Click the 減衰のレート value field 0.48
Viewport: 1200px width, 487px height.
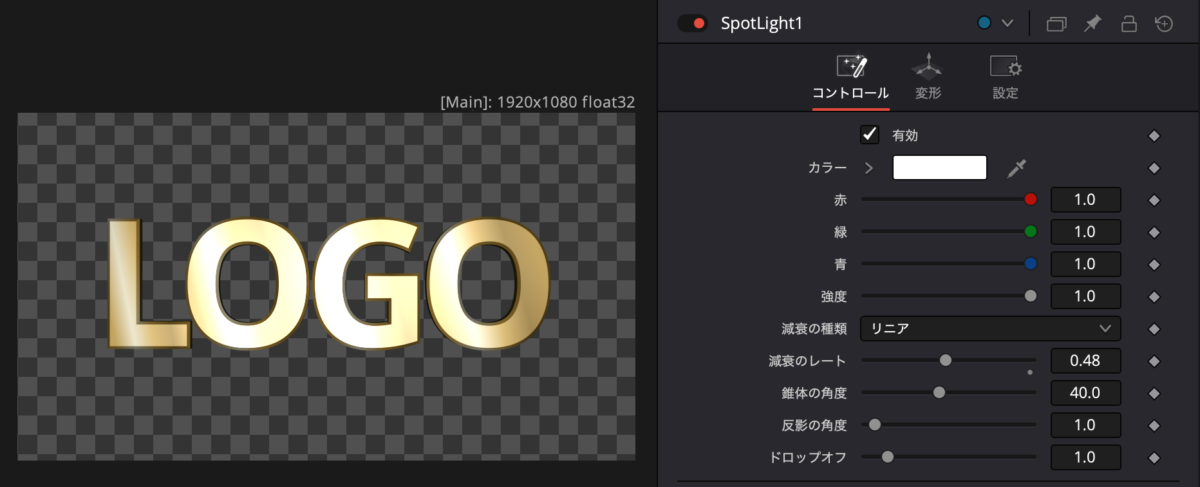pos(1086,360)
